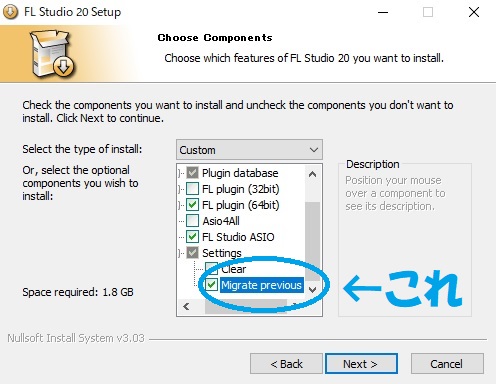Uncheck the FL plugin (64bit) checkbox
Viewport: 496px width, 384px height.
pyautogui.click(x=192, y=205)
